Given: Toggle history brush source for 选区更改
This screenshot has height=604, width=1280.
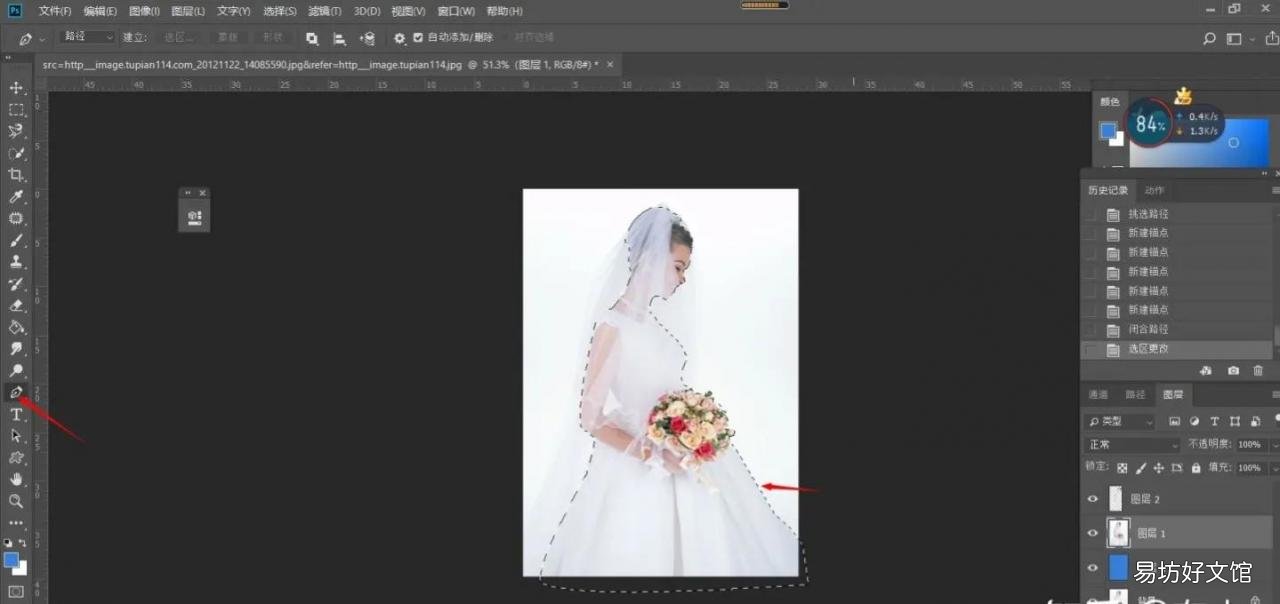Looking at the screenshot, I should tap(1090, 349).
